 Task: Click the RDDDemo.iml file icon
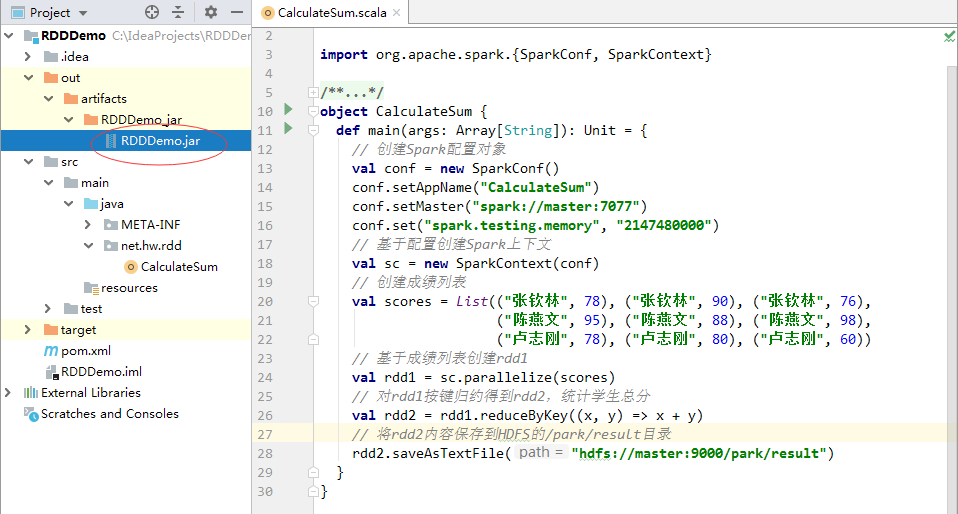[51, 372]
